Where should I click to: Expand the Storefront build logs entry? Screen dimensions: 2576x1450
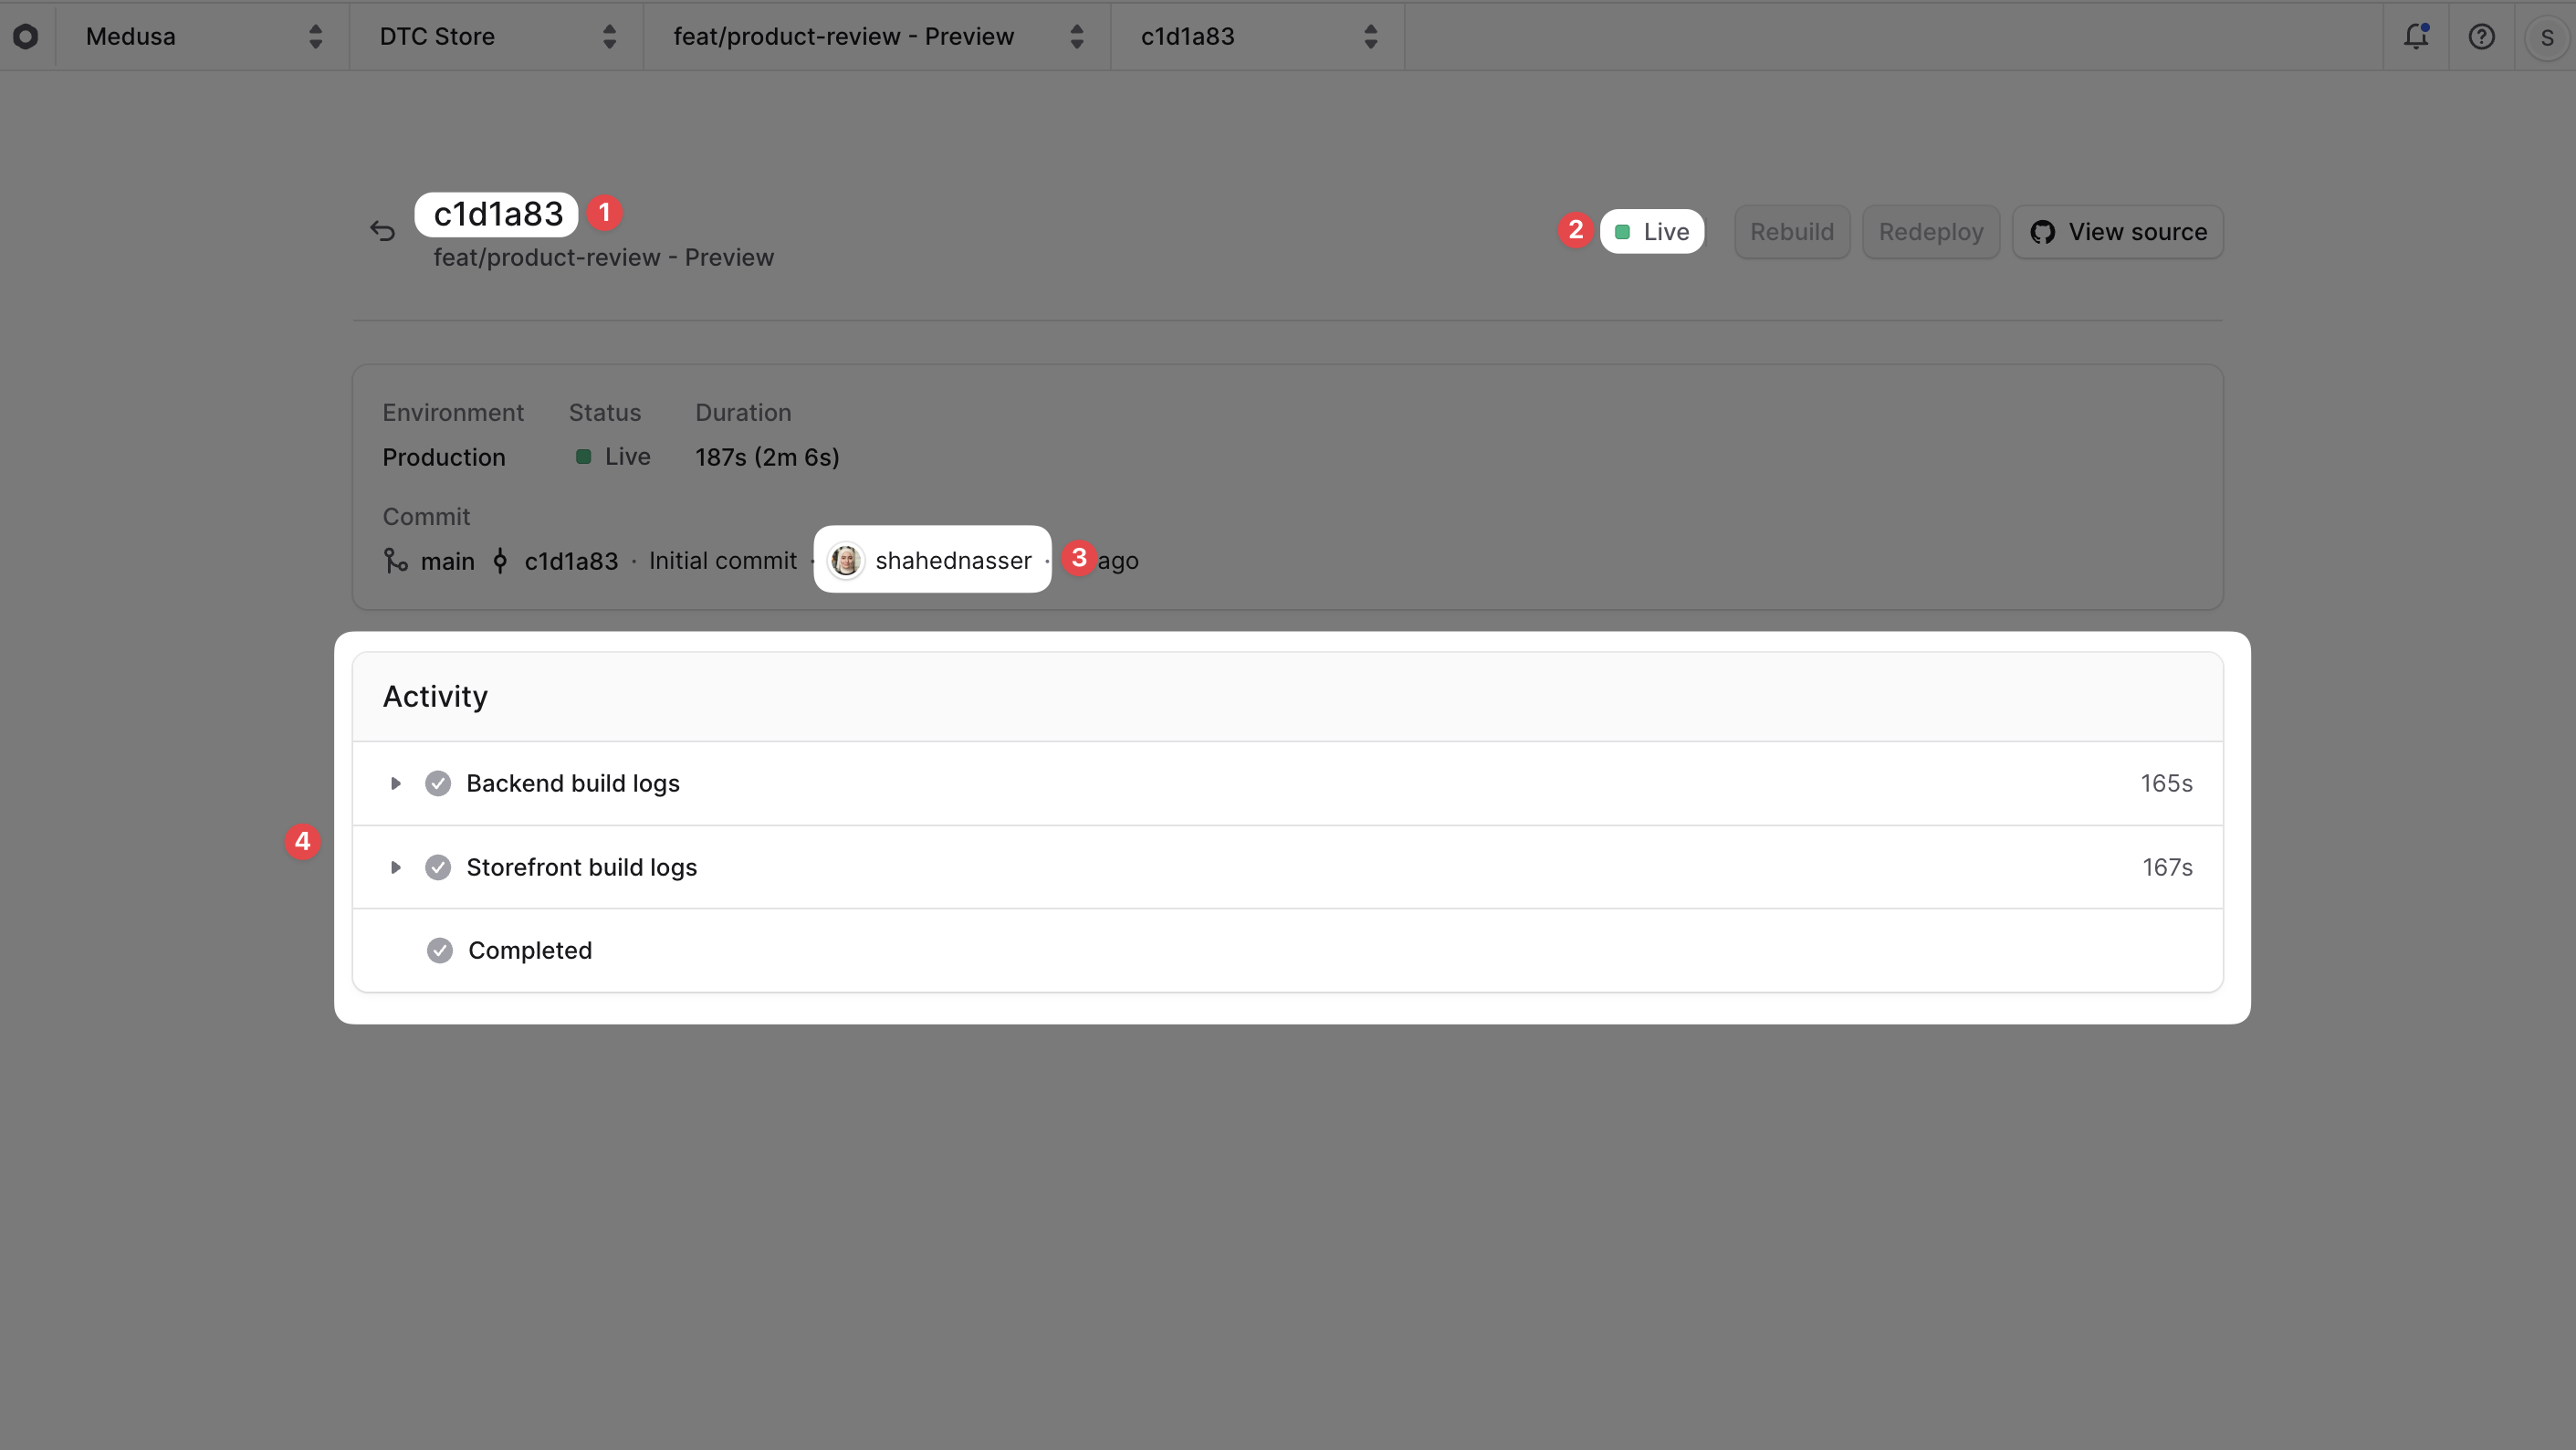point(396,867)
